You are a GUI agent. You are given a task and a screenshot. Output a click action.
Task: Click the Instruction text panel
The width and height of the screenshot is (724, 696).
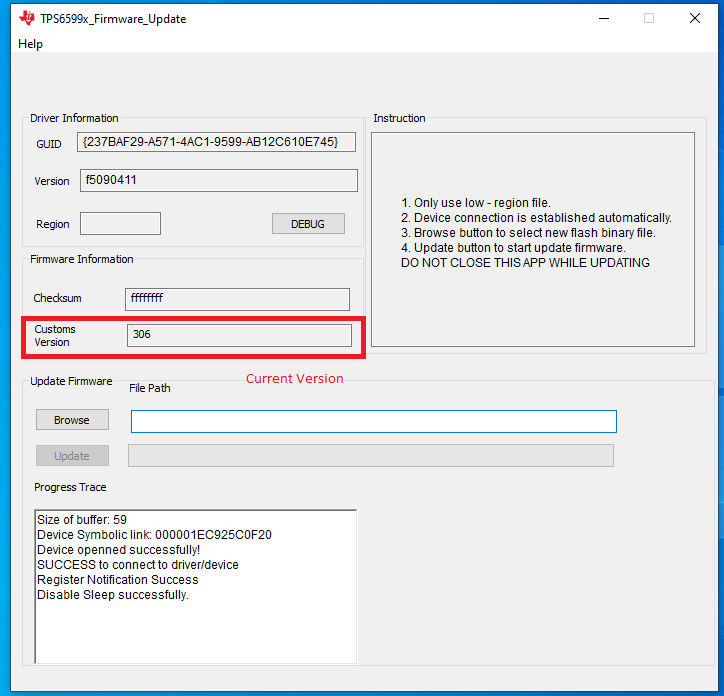point(532,240)
